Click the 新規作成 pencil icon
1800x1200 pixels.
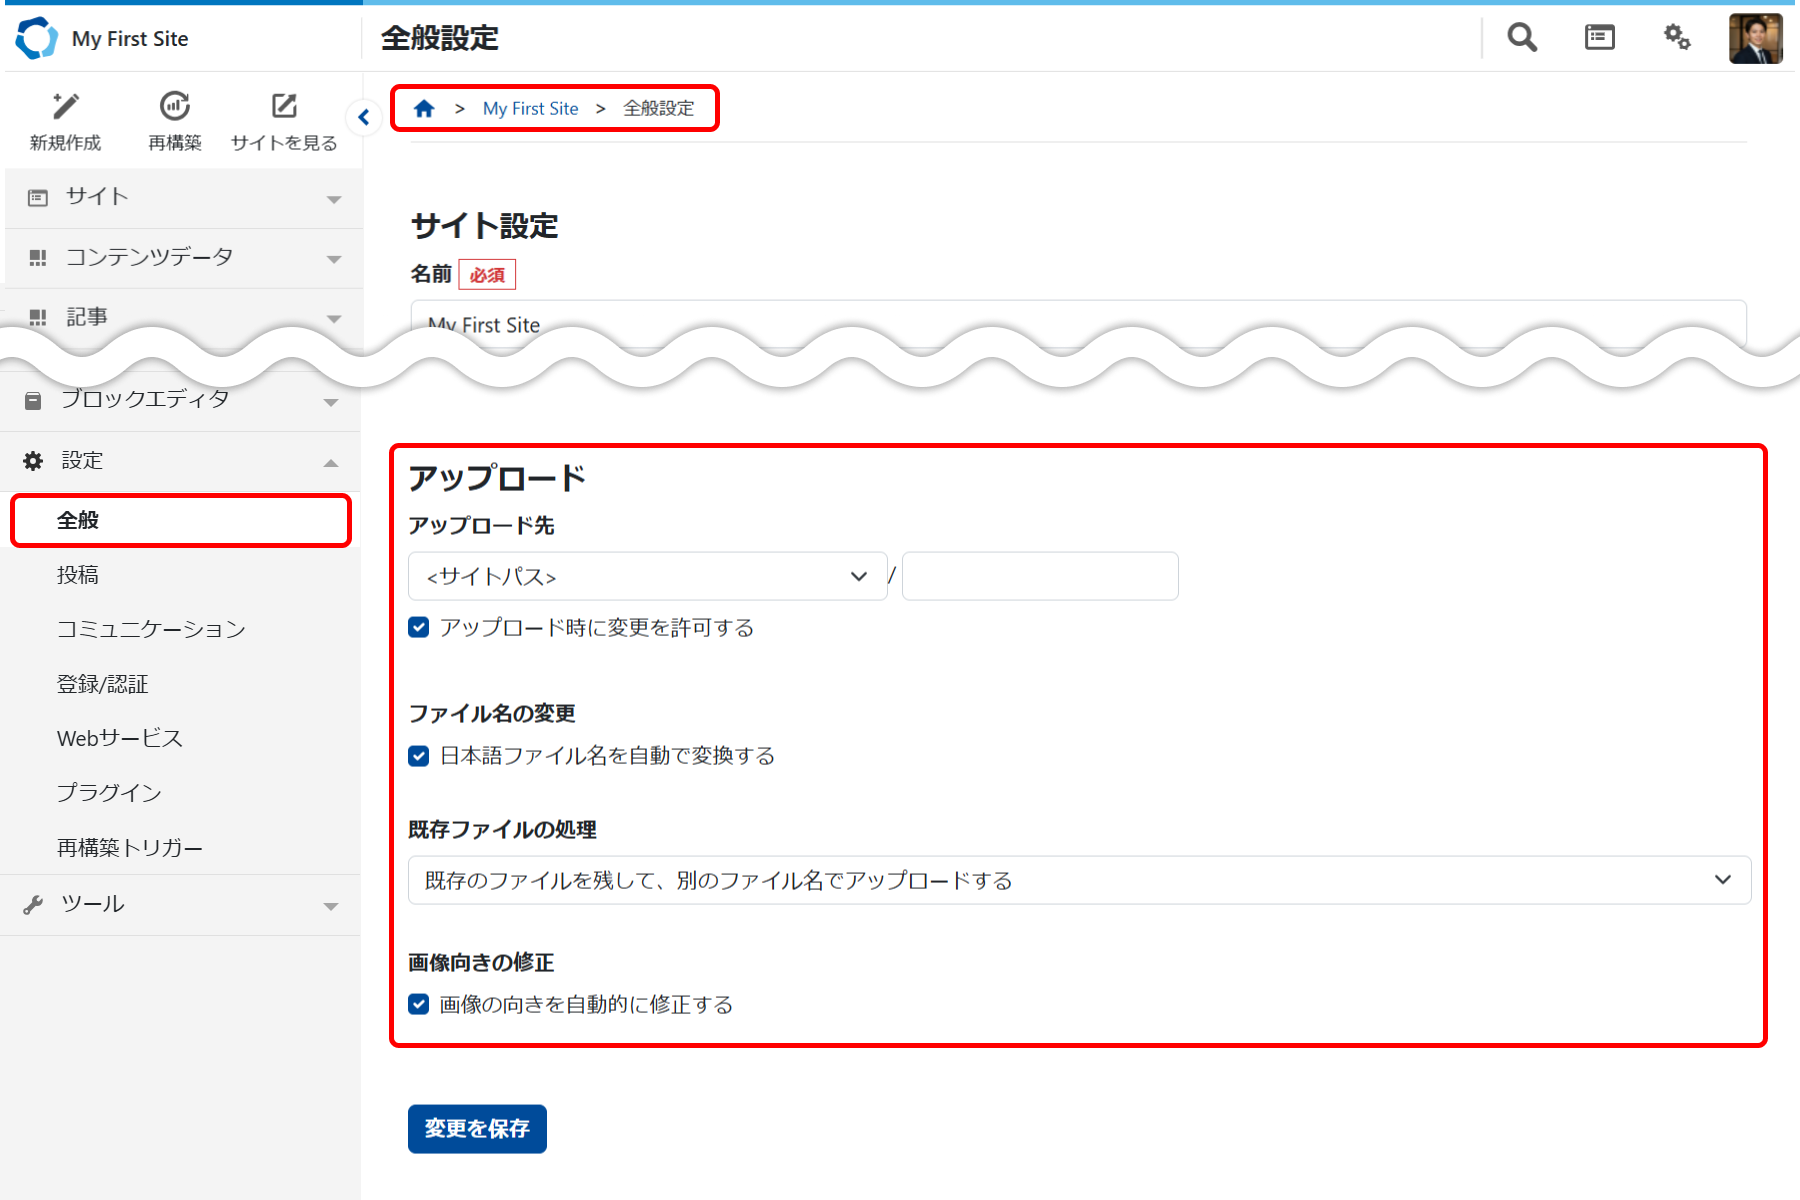tap(66, 106)
